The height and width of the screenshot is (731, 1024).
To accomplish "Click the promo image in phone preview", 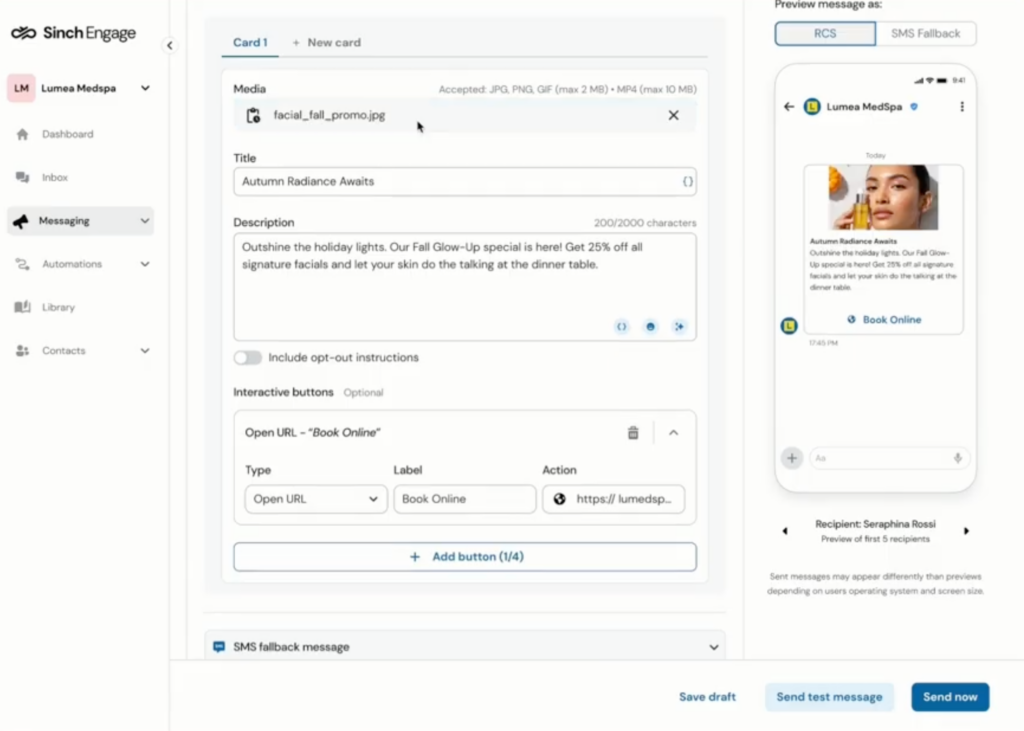I will click(884, 197).
